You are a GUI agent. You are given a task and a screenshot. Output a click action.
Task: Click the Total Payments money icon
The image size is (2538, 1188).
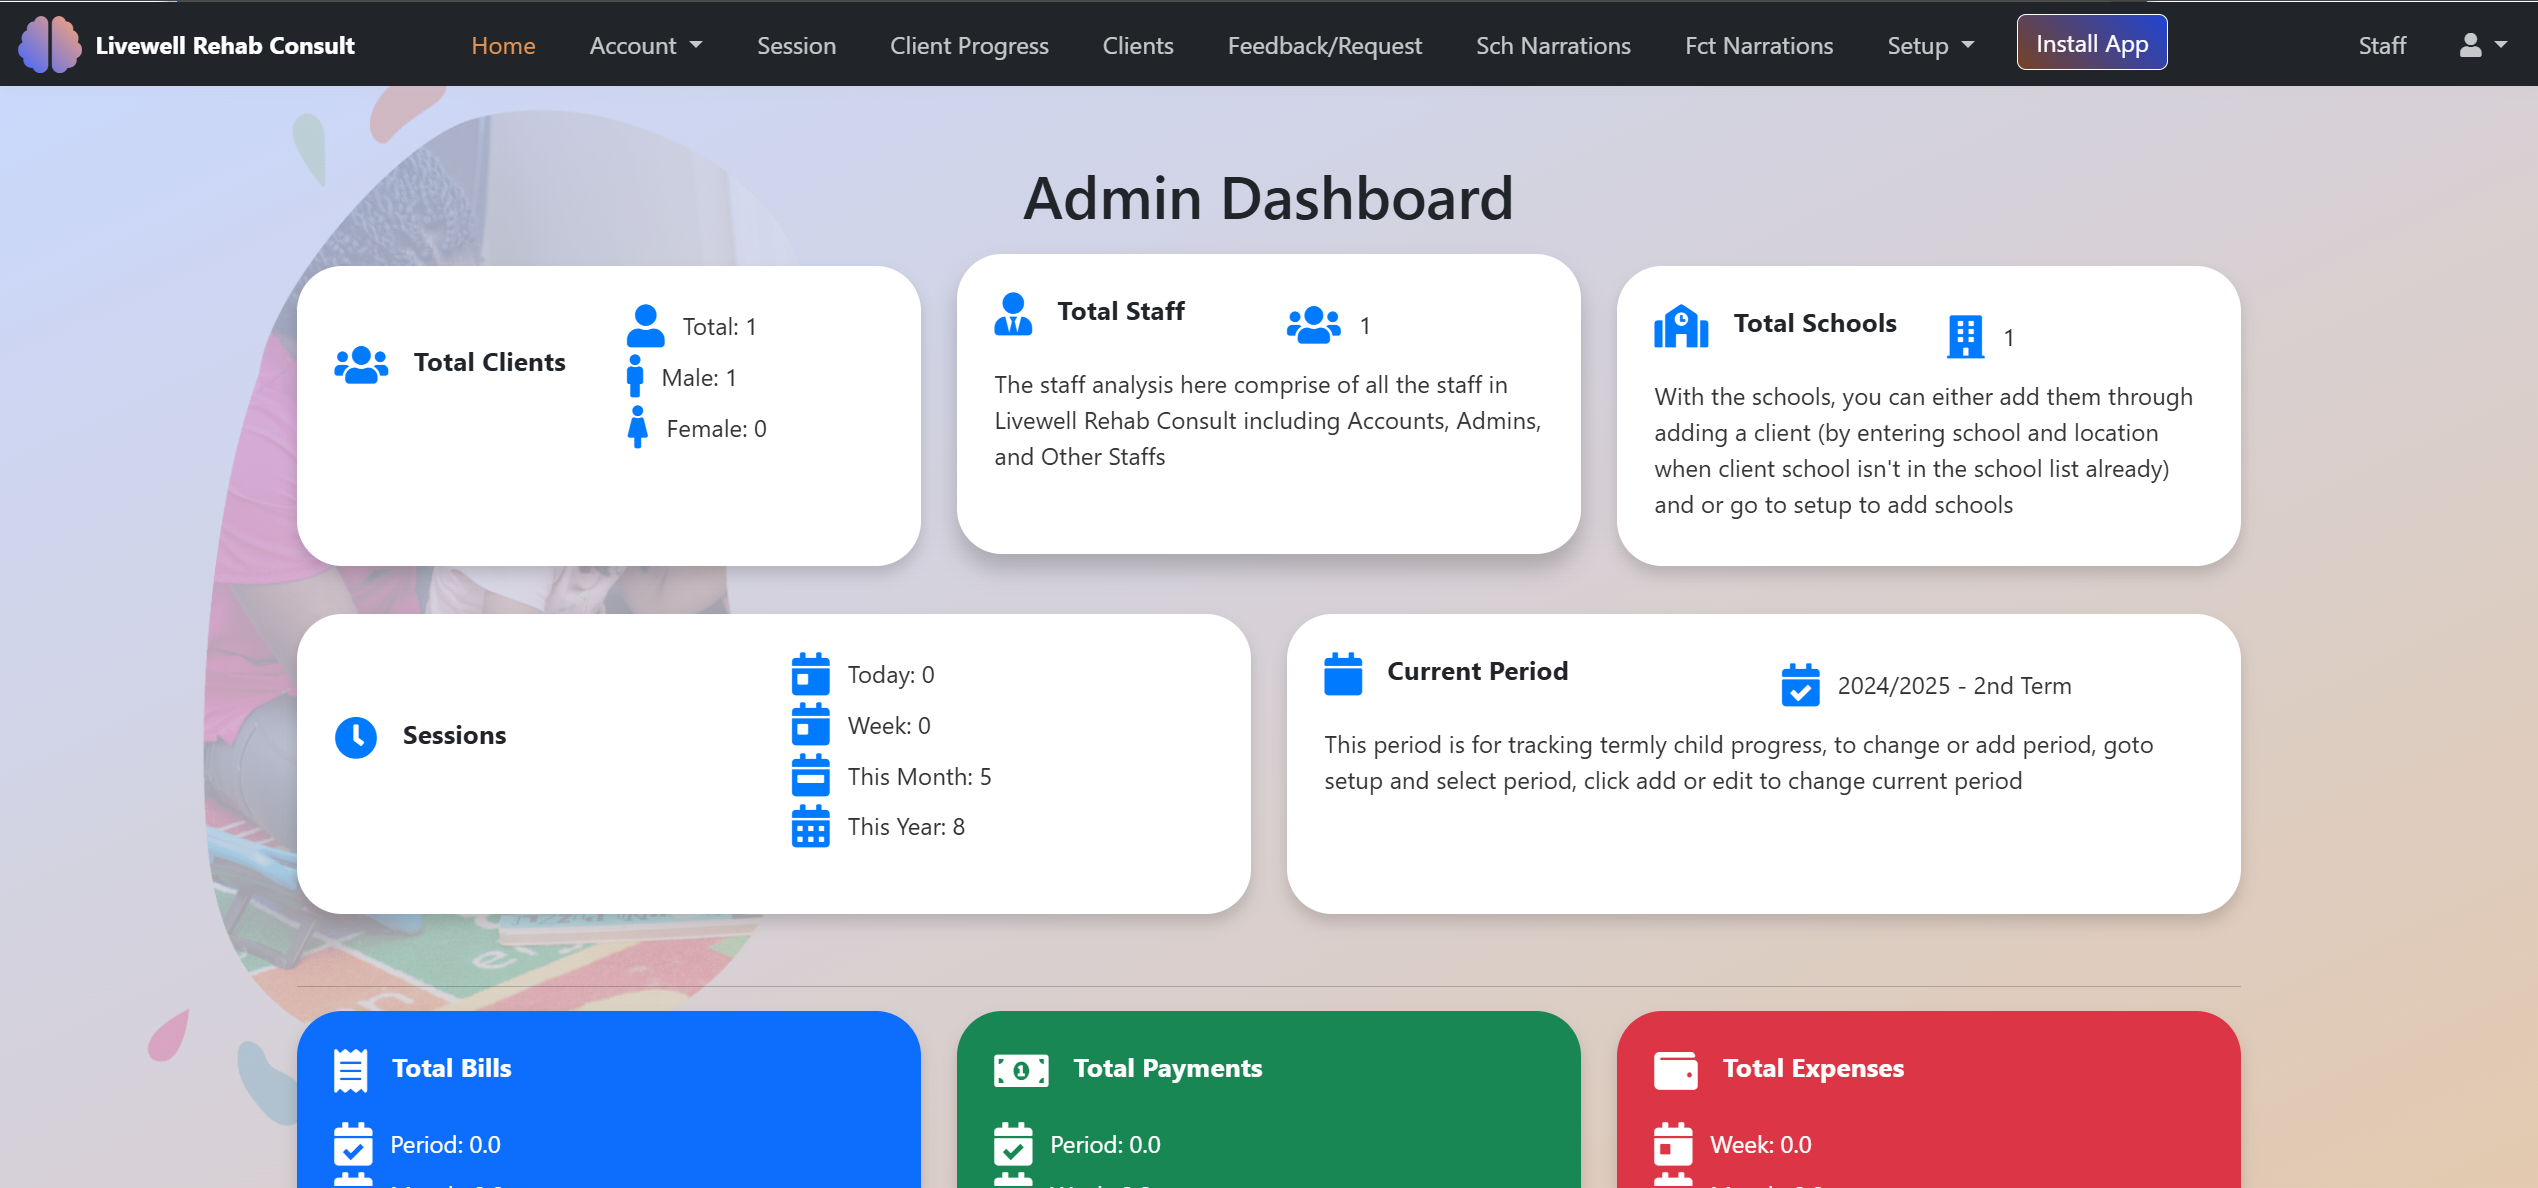pos(1020,1070)
